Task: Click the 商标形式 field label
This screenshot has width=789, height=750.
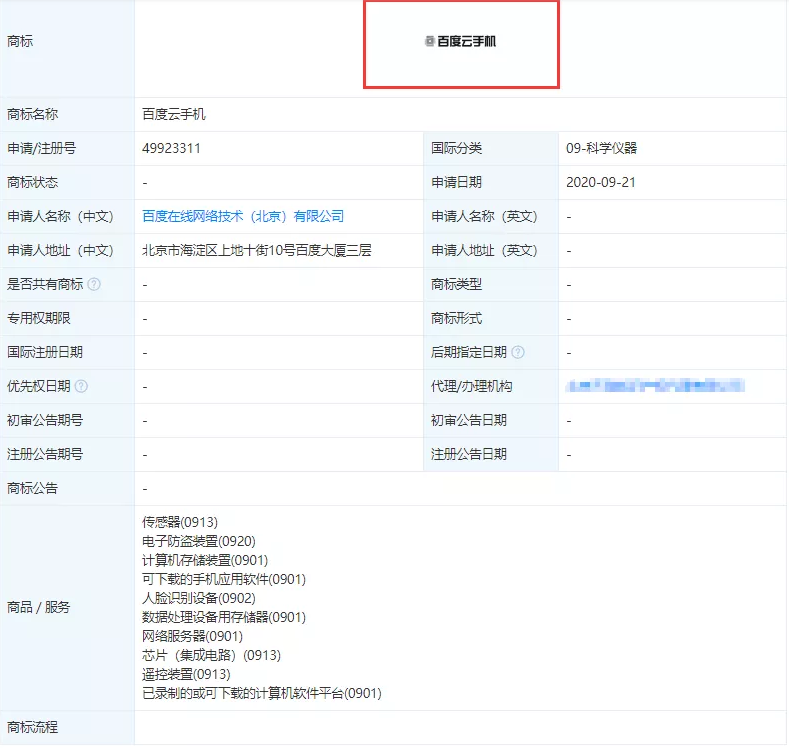Action: click(x=456, y=318)
